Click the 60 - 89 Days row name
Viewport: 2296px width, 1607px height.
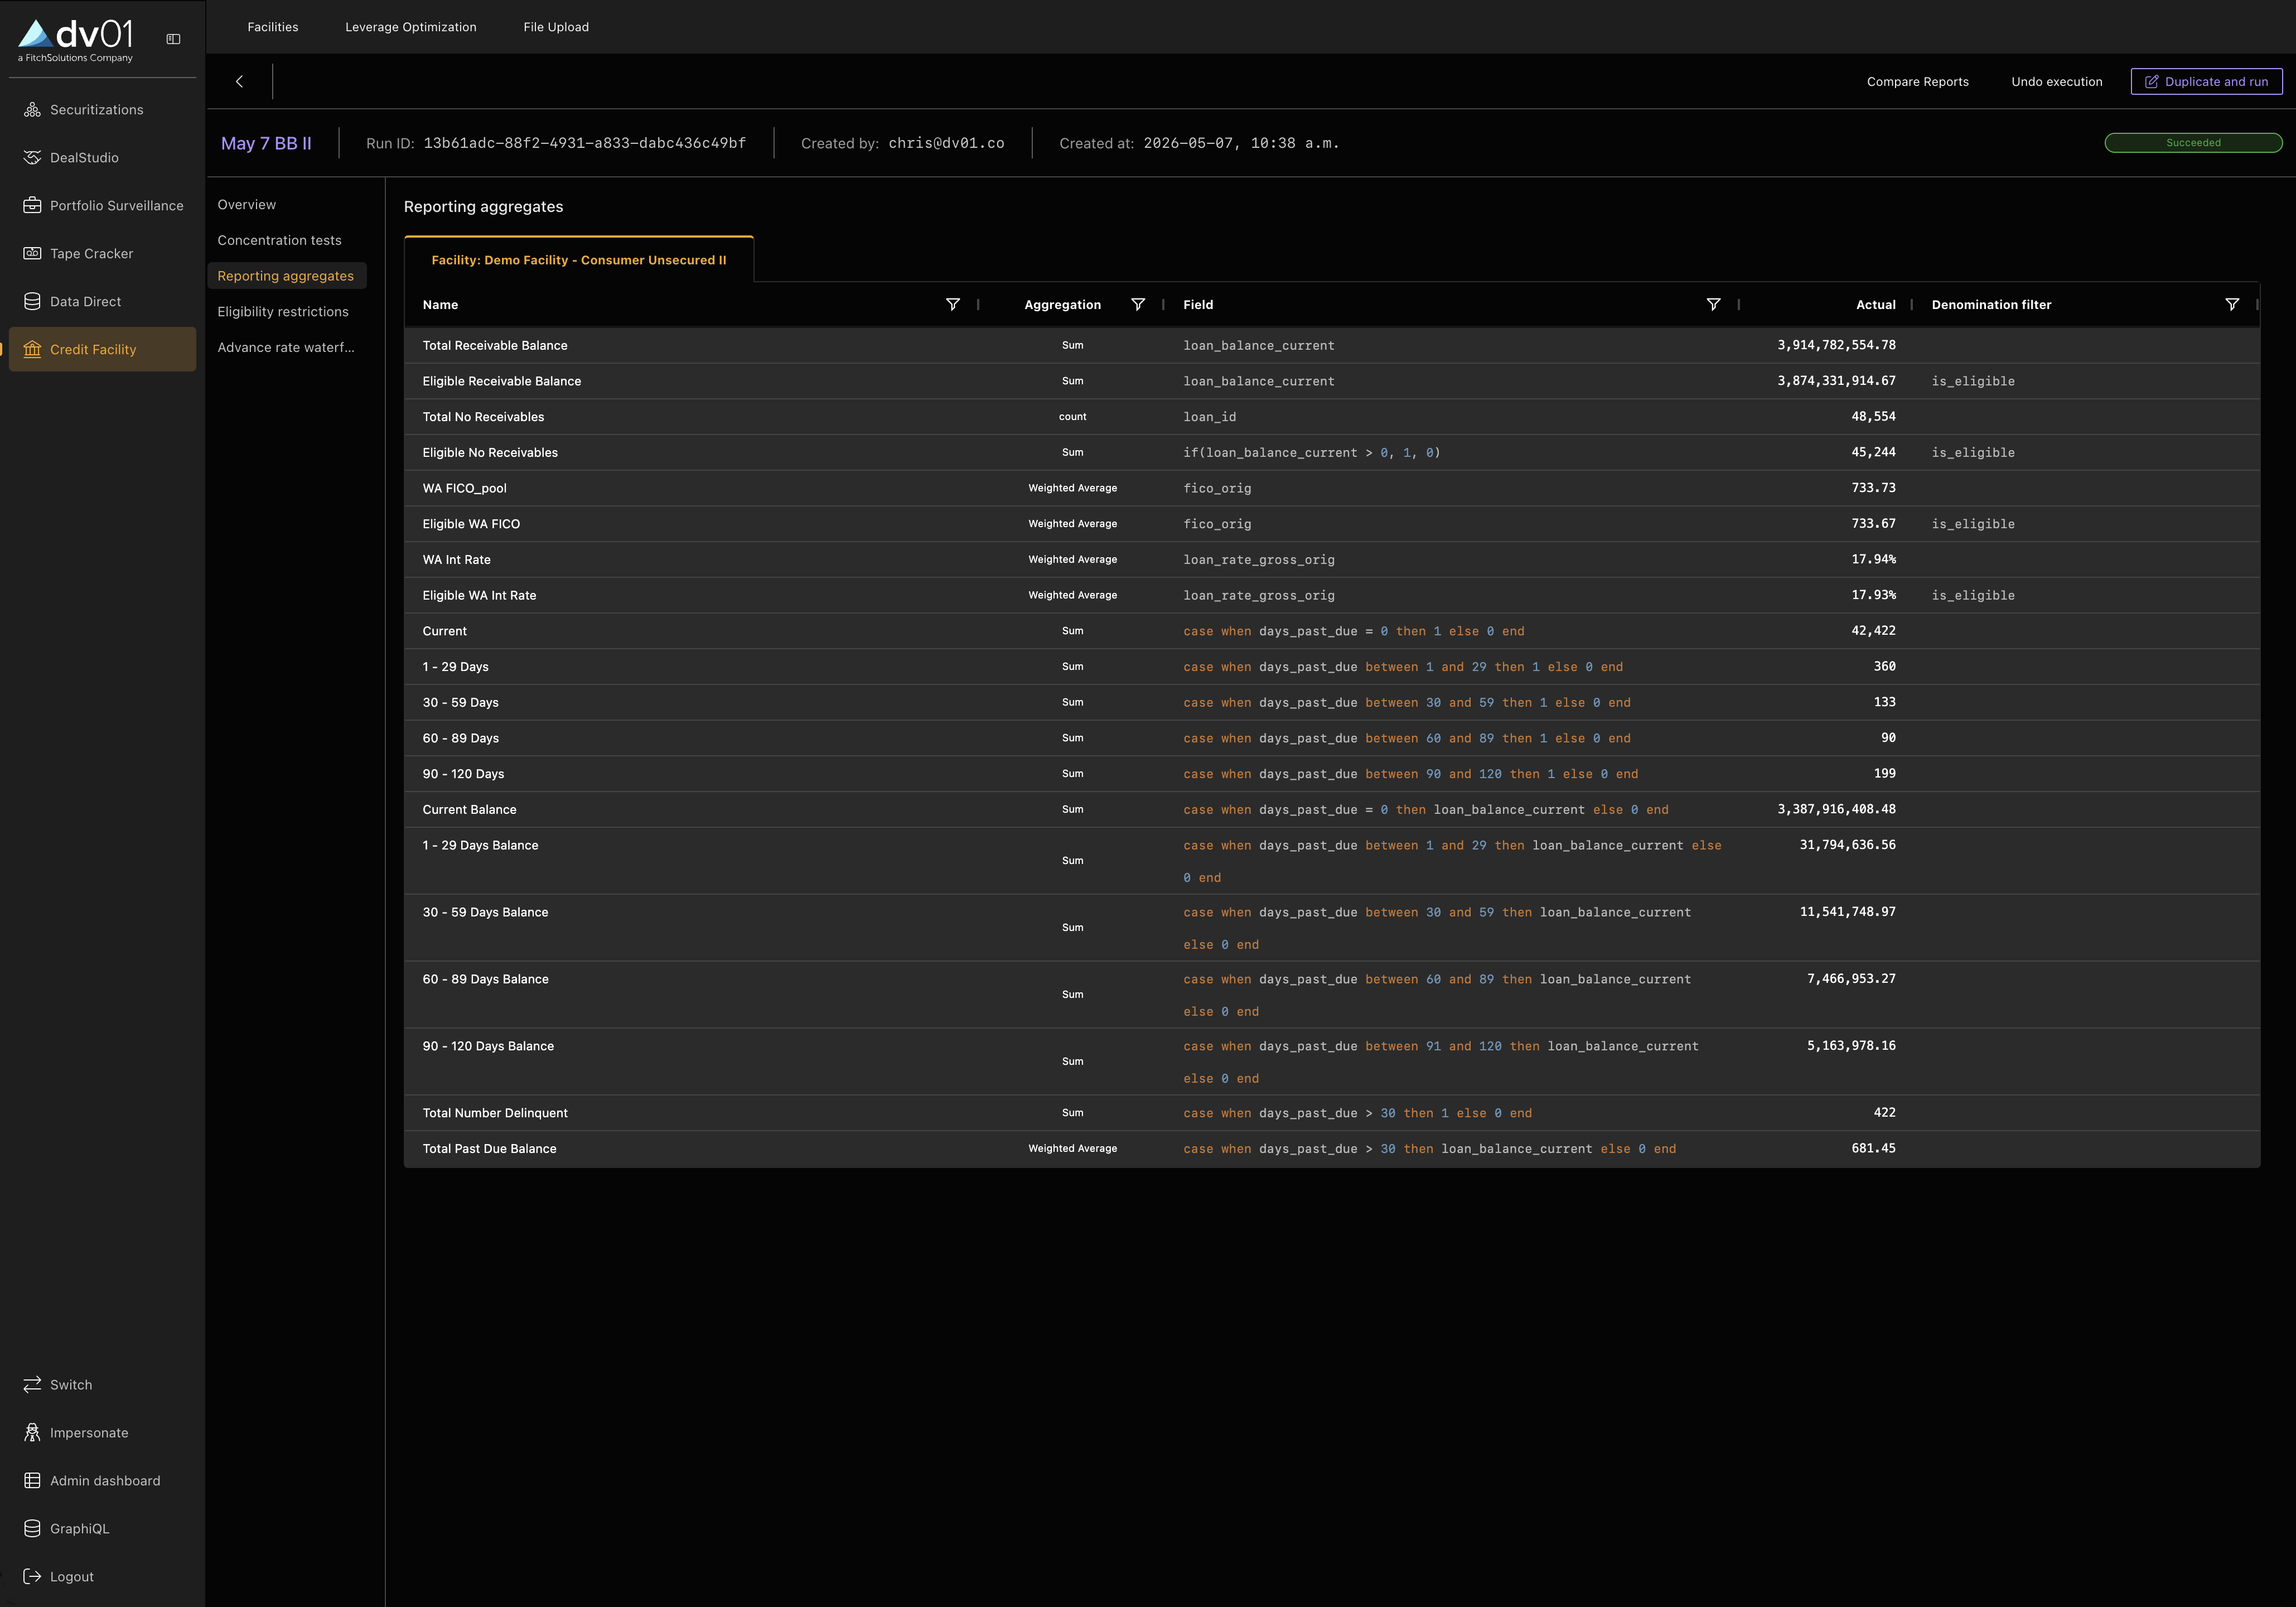pos(461,738)
